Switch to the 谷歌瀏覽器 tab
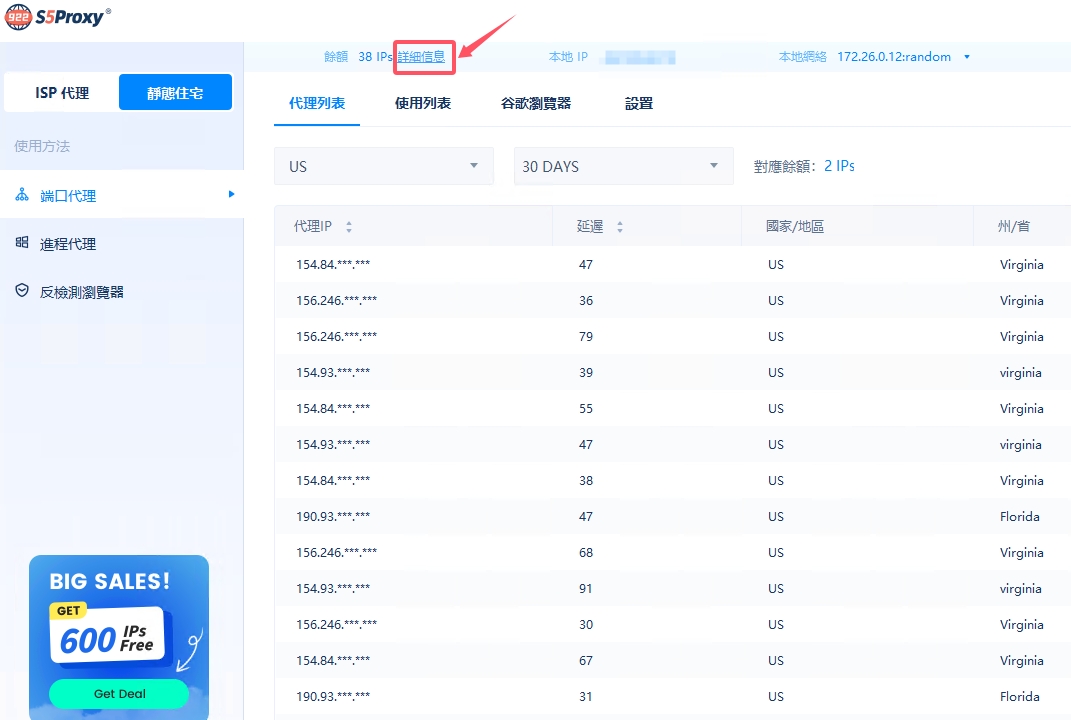Image resolution: width=1071 pixels, height=720 pixels. coord(535,103)
